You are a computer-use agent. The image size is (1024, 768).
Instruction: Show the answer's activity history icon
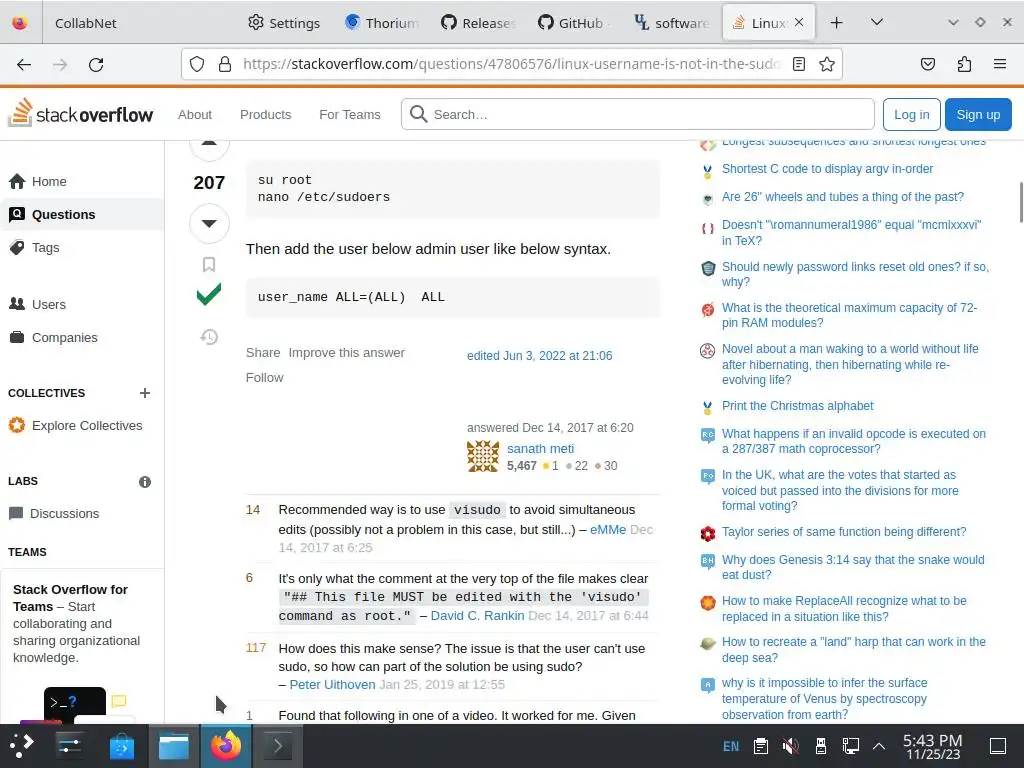click(x=209, y=337)
